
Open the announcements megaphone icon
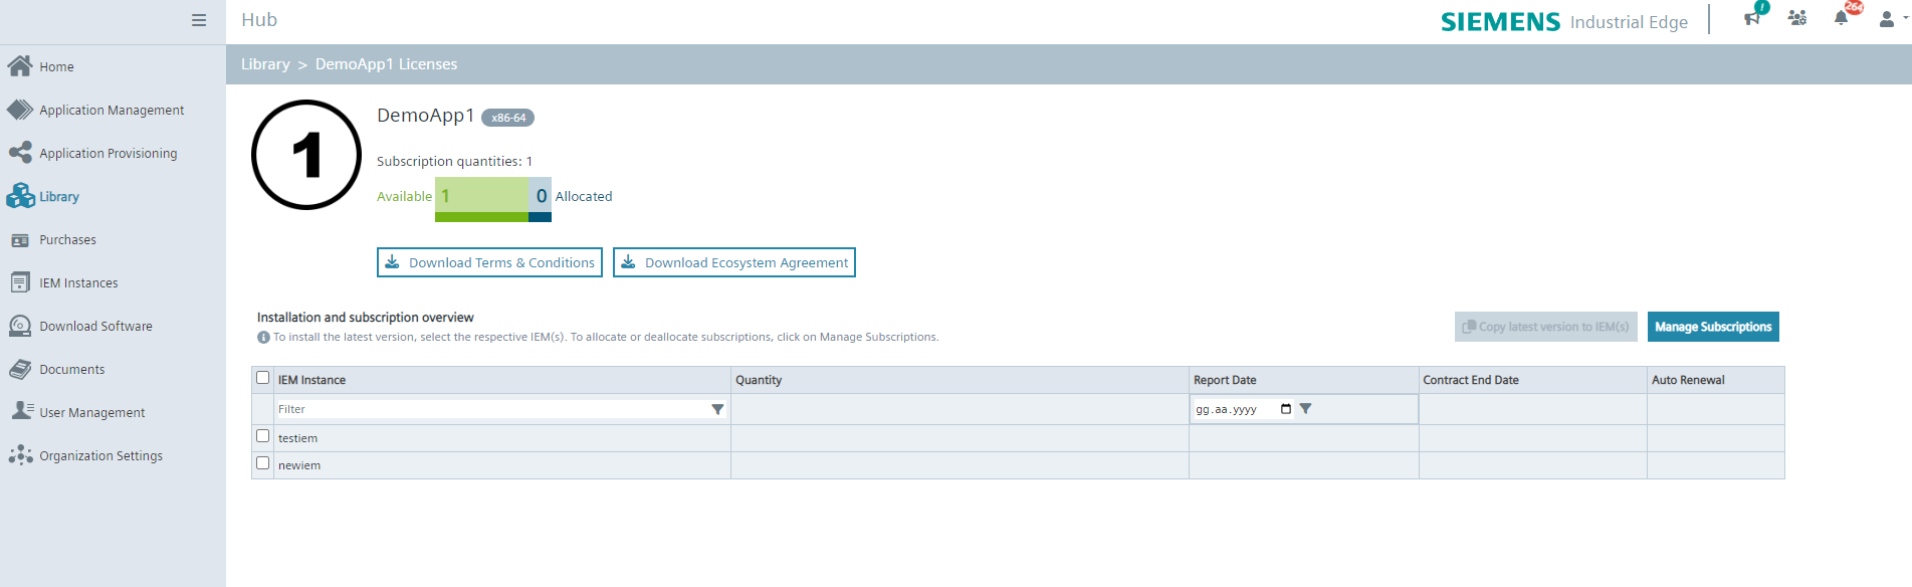tap(1751, 19)
